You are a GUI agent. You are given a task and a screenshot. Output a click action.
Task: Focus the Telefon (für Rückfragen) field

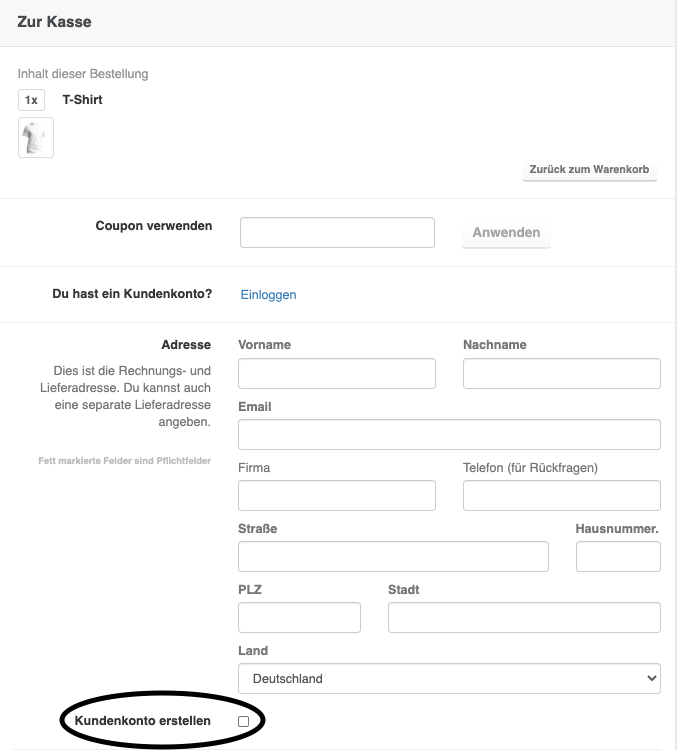click(x=562, y=496)
